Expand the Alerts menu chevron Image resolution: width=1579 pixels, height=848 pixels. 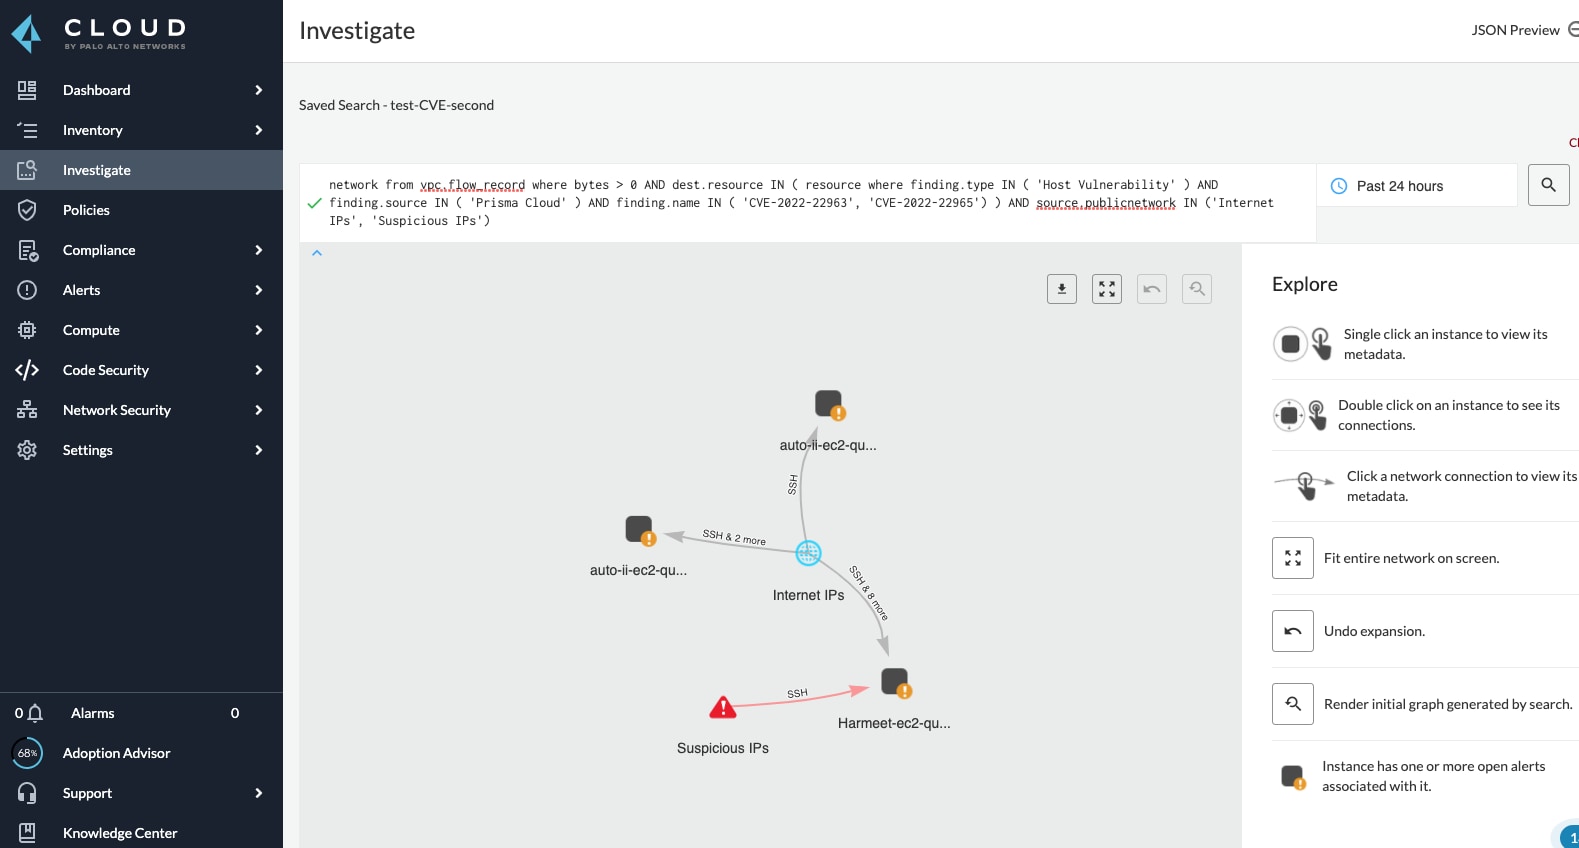pyautogui.click(x=259, y=290)
